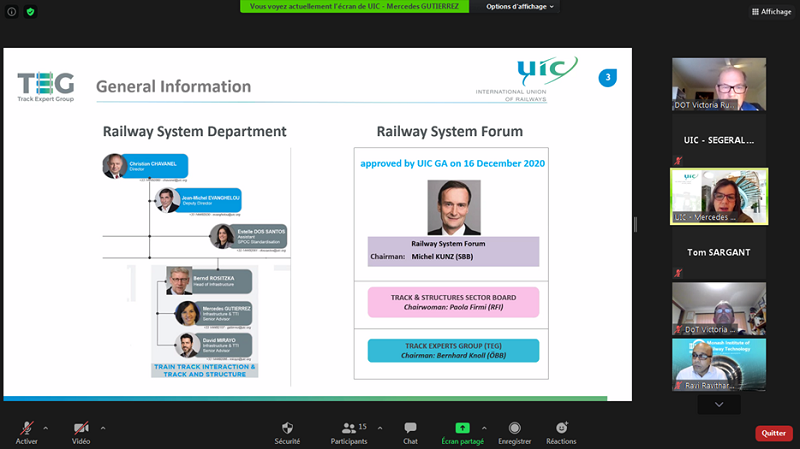Image resolution: width=800 pixels, height=449 pixels.
Task: Click the blue Track Experts Group (TEG) box
Action: tap(453, 351)
